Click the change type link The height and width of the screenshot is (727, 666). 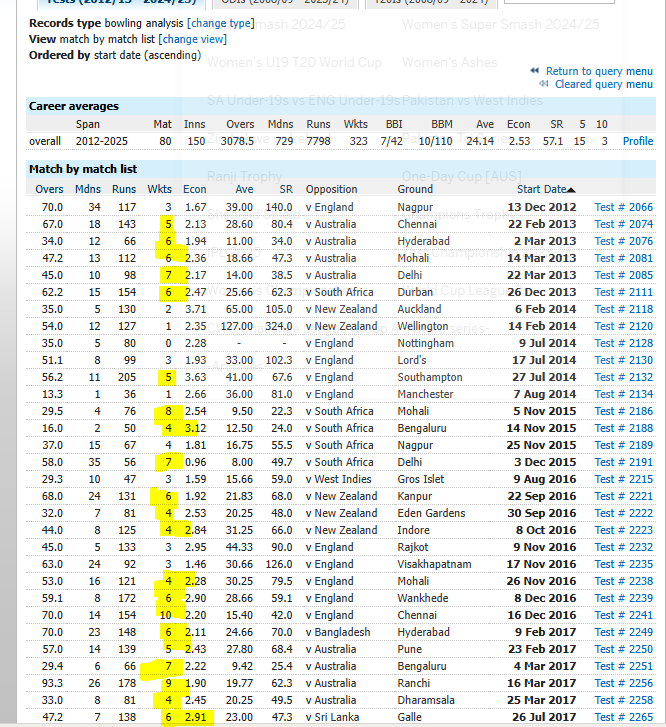point(221,23)
